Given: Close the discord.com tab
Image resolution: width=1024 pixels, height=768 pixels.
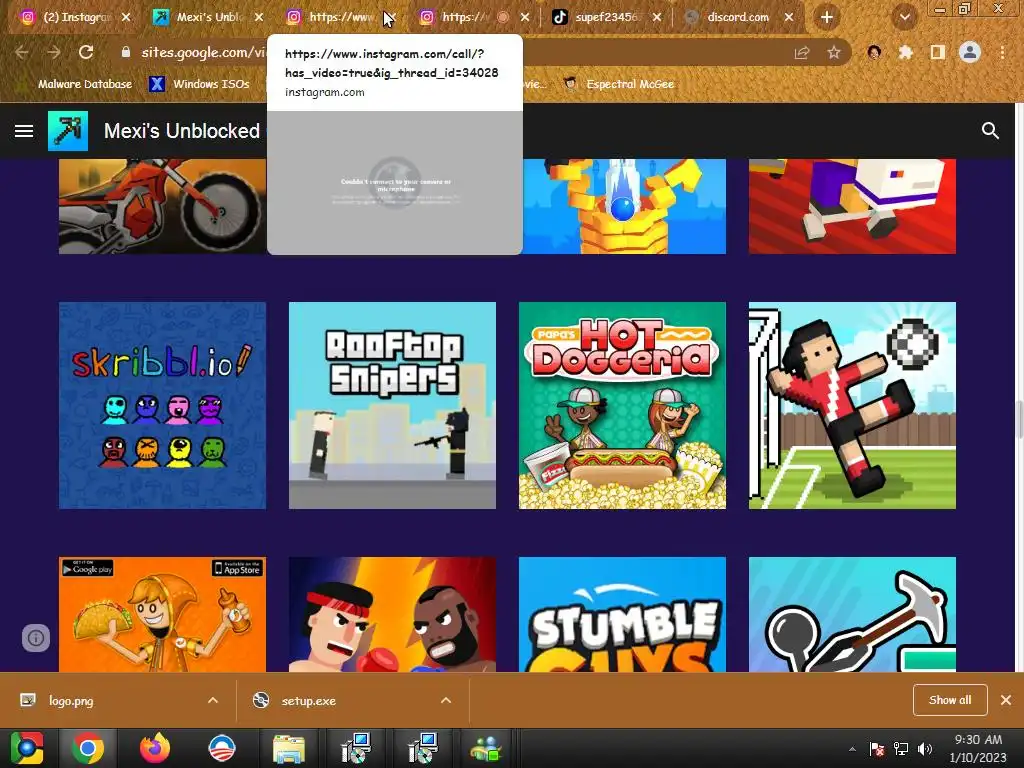Looking at the screenshot, I should tap(789, 18).
